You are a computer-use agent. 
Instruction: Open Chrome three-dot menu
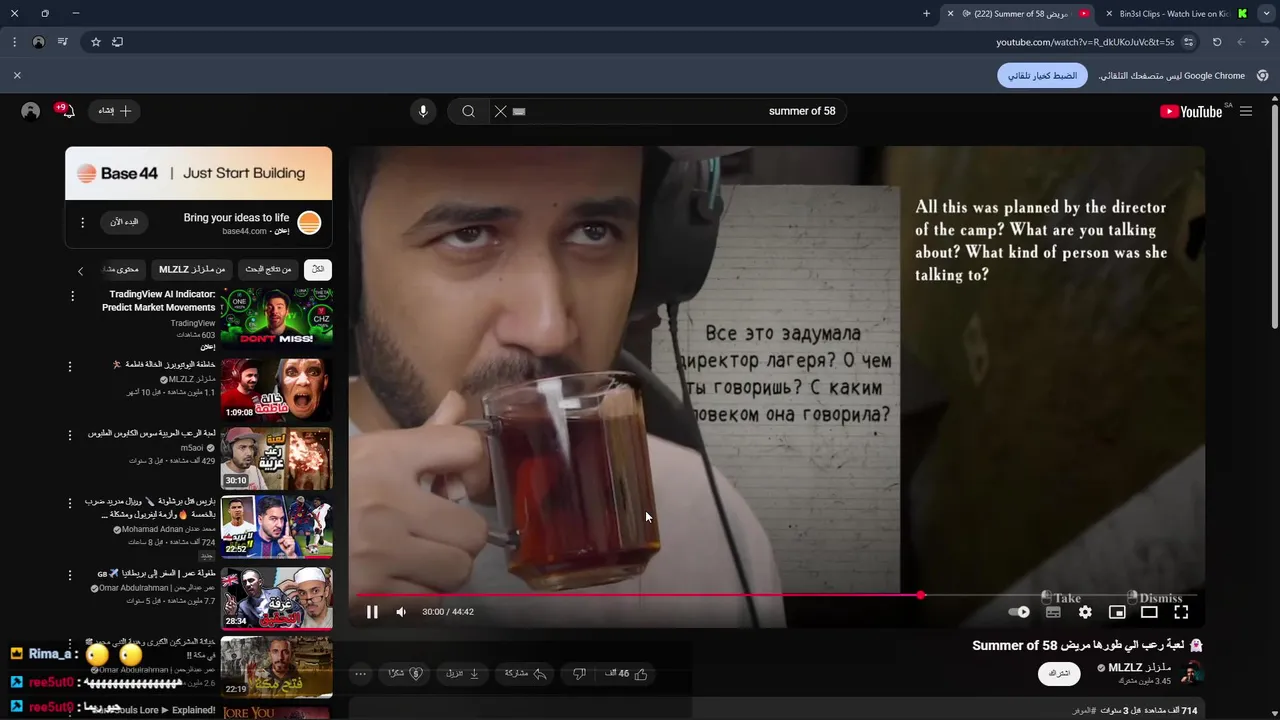[14, 42]
